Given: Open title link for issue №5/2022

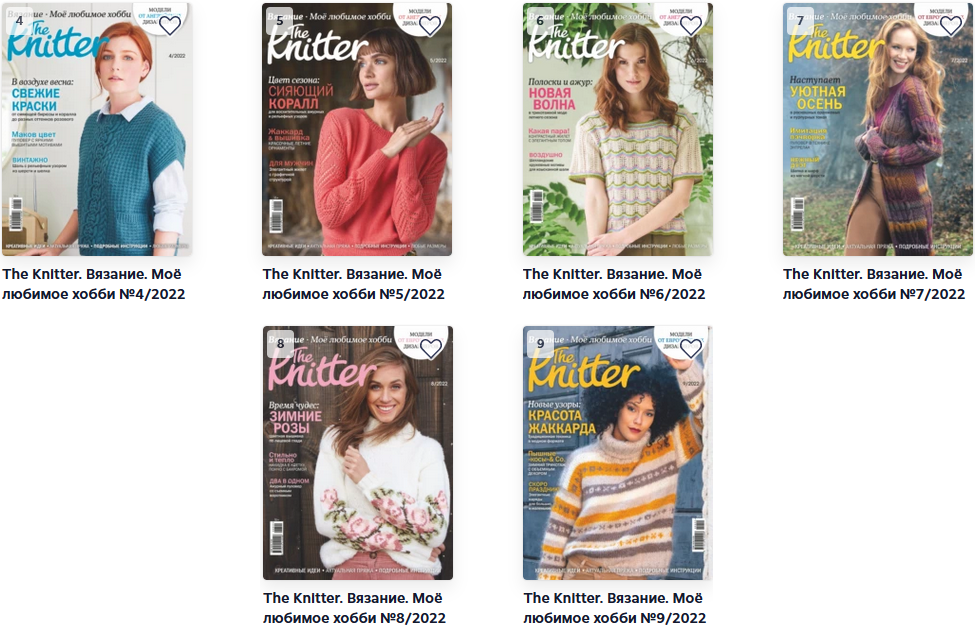Looking at the screenshot, I should coord(353,284).
